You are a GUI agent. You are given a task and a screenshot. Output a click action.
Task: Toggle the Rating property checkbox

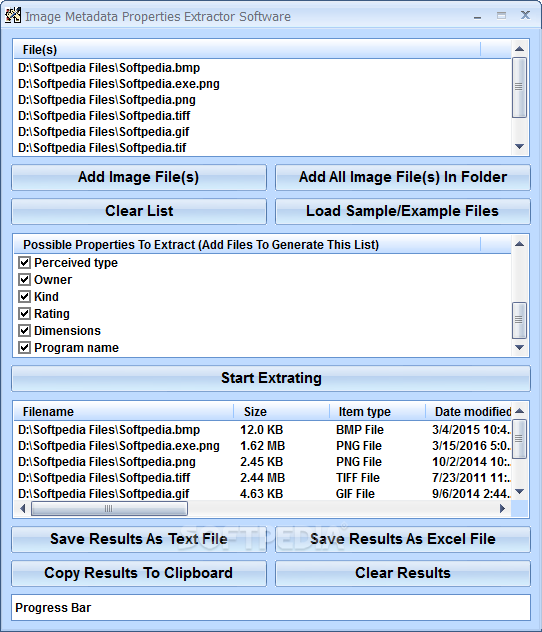[25, 314]
